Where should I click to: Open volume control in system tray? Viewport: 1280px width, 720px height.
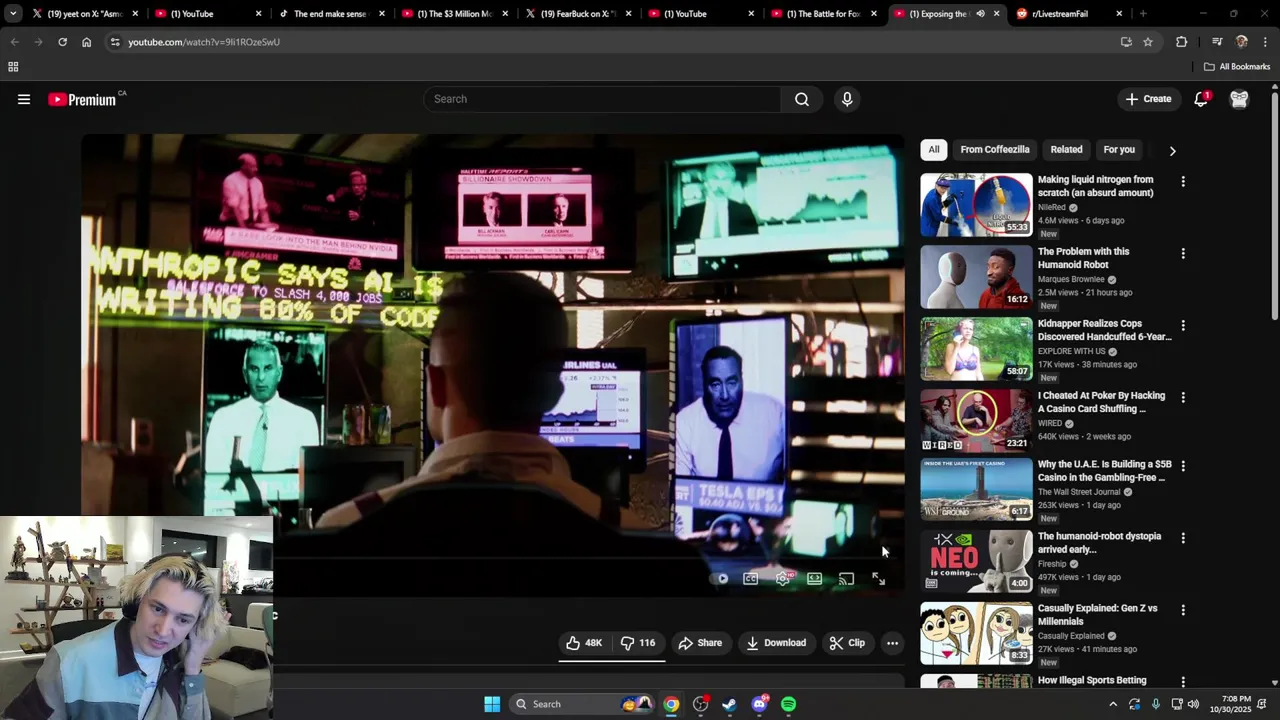tap(1193, 704)
